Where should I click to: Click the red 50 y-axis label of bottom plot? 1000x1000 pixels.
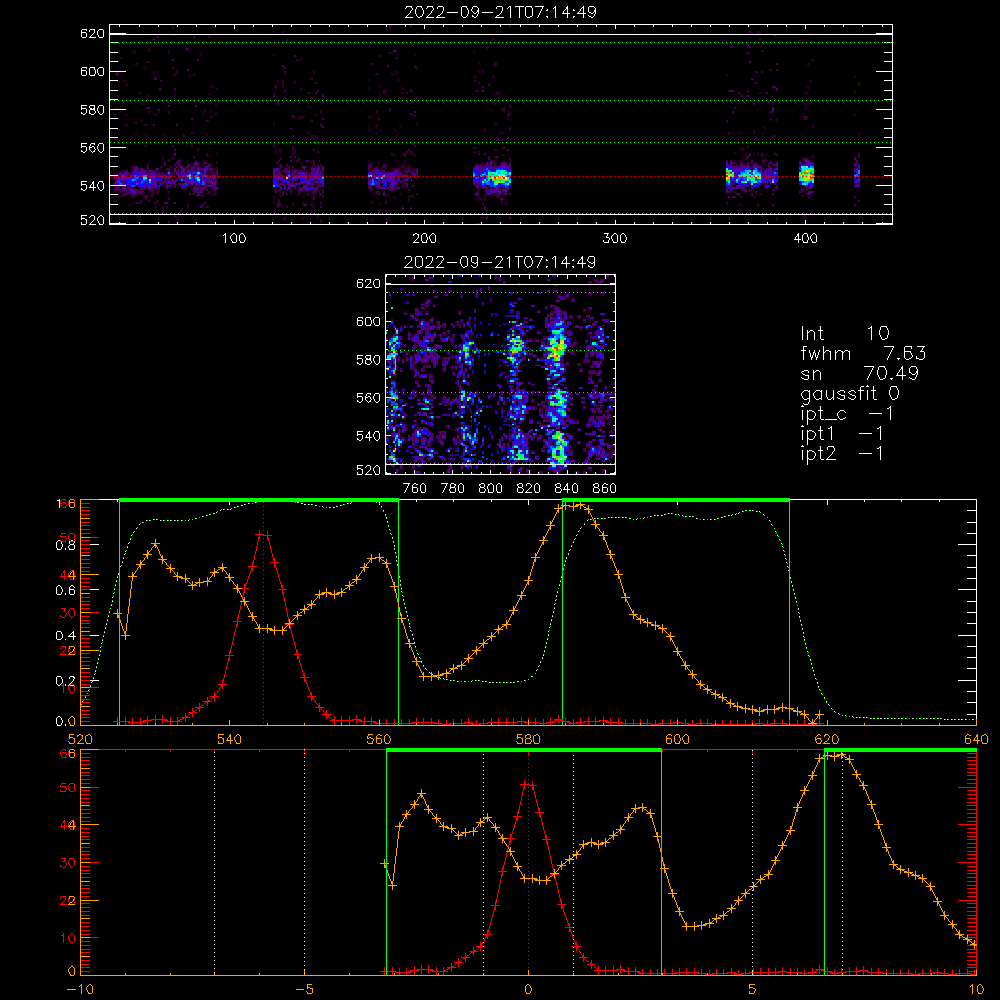coord(68,788)
